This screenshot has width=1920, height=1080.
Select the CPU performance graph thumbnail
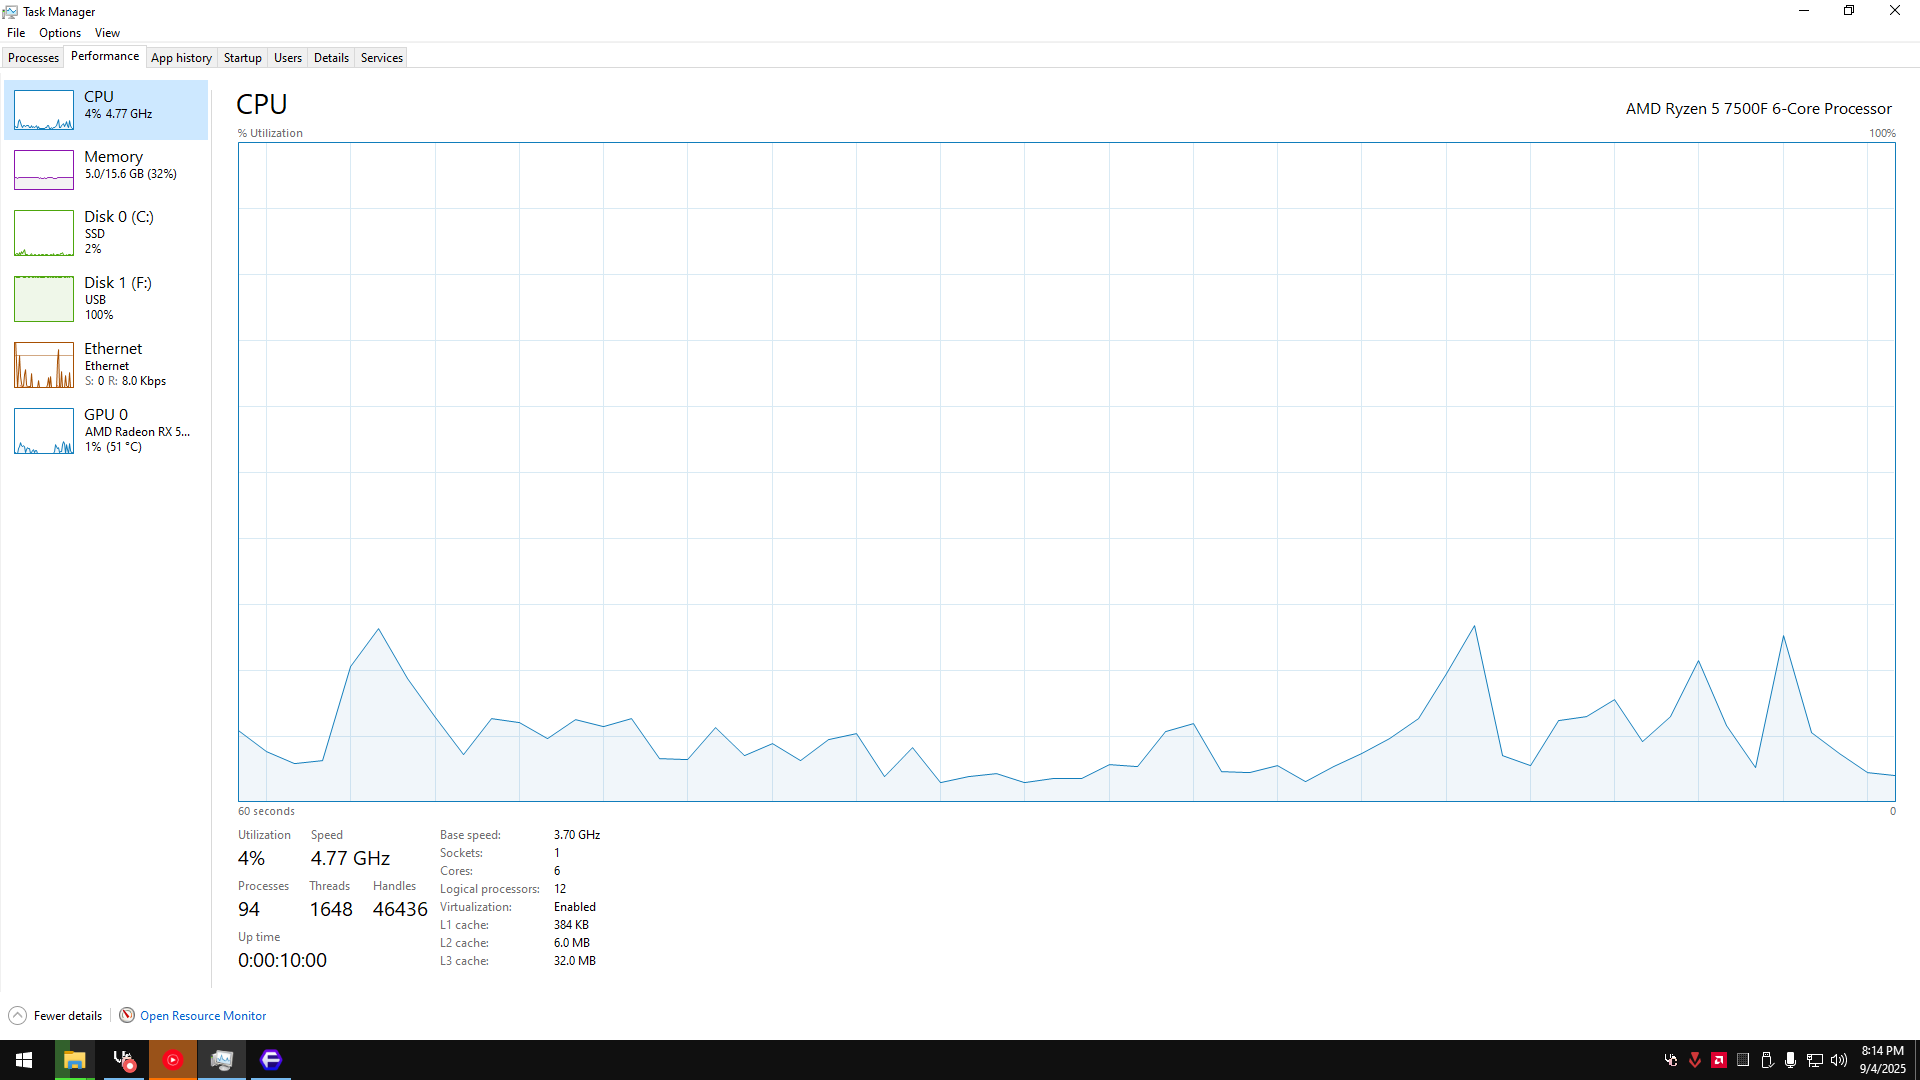44,110
